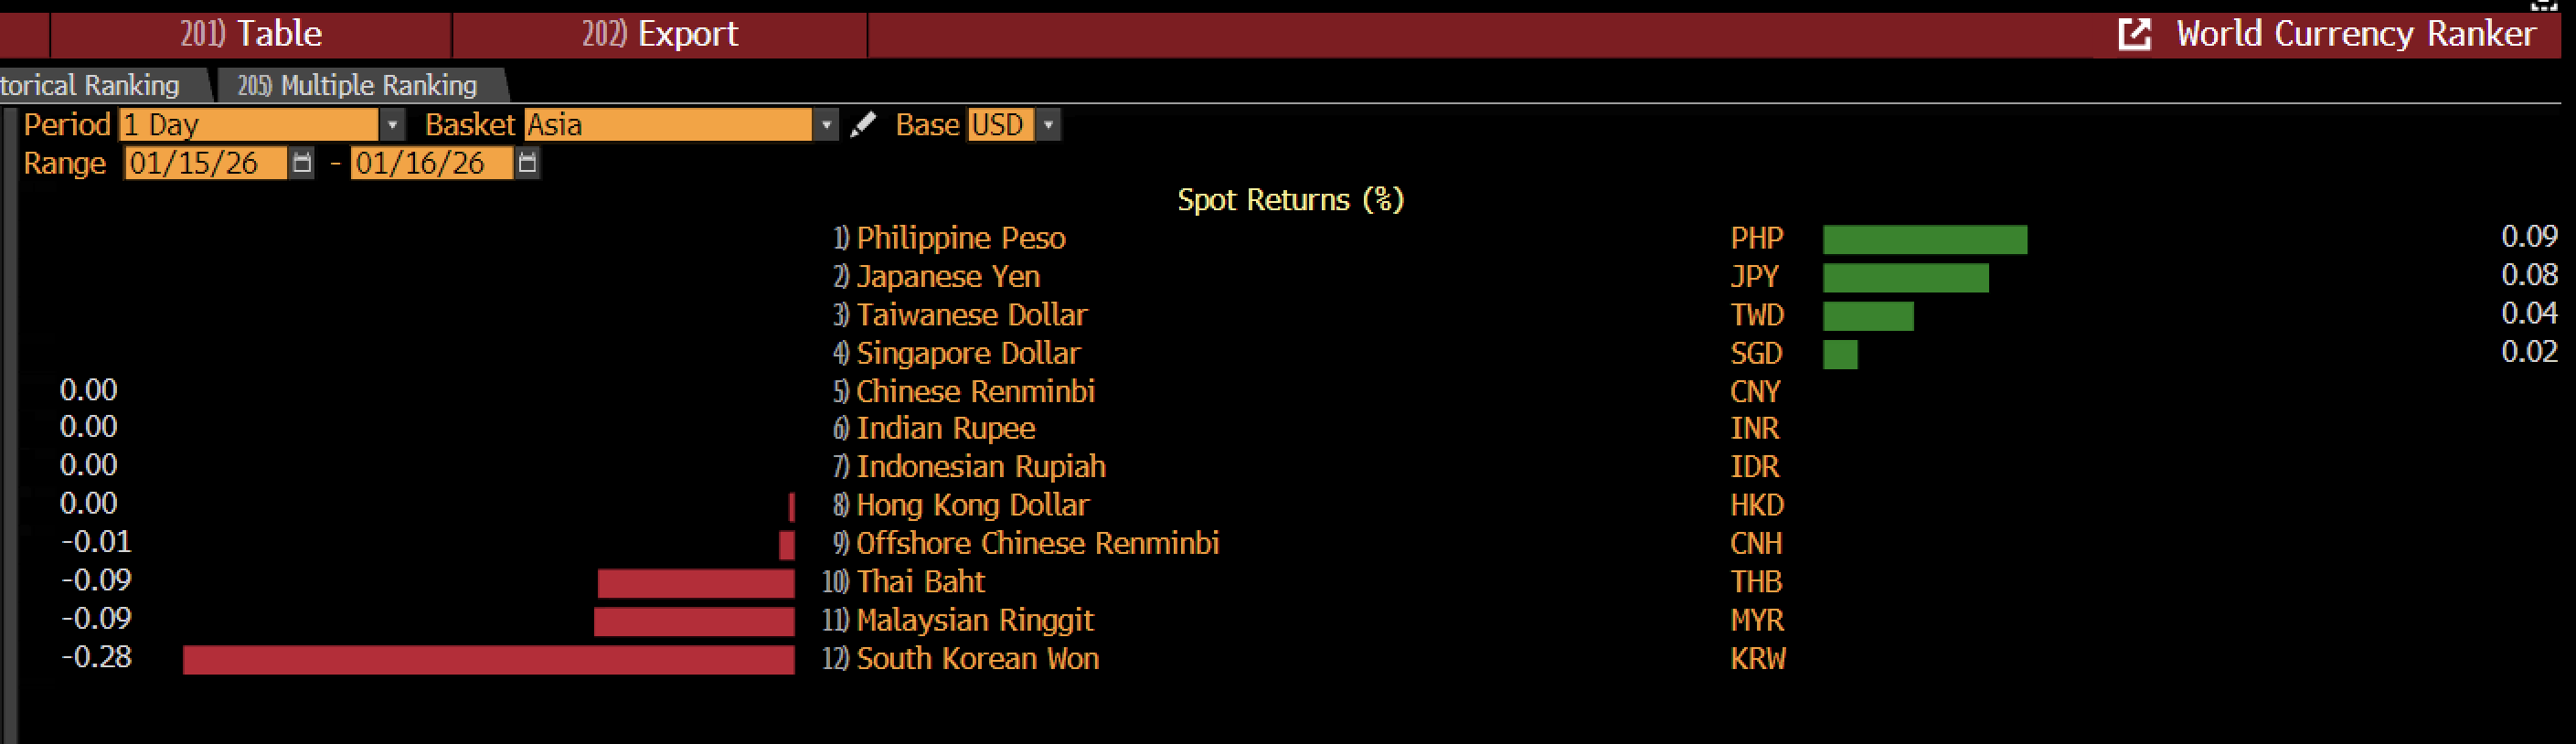Open the Japanese Yen entry
The height and width of the screenshot is (744, 2576).
tap(947, 276)
